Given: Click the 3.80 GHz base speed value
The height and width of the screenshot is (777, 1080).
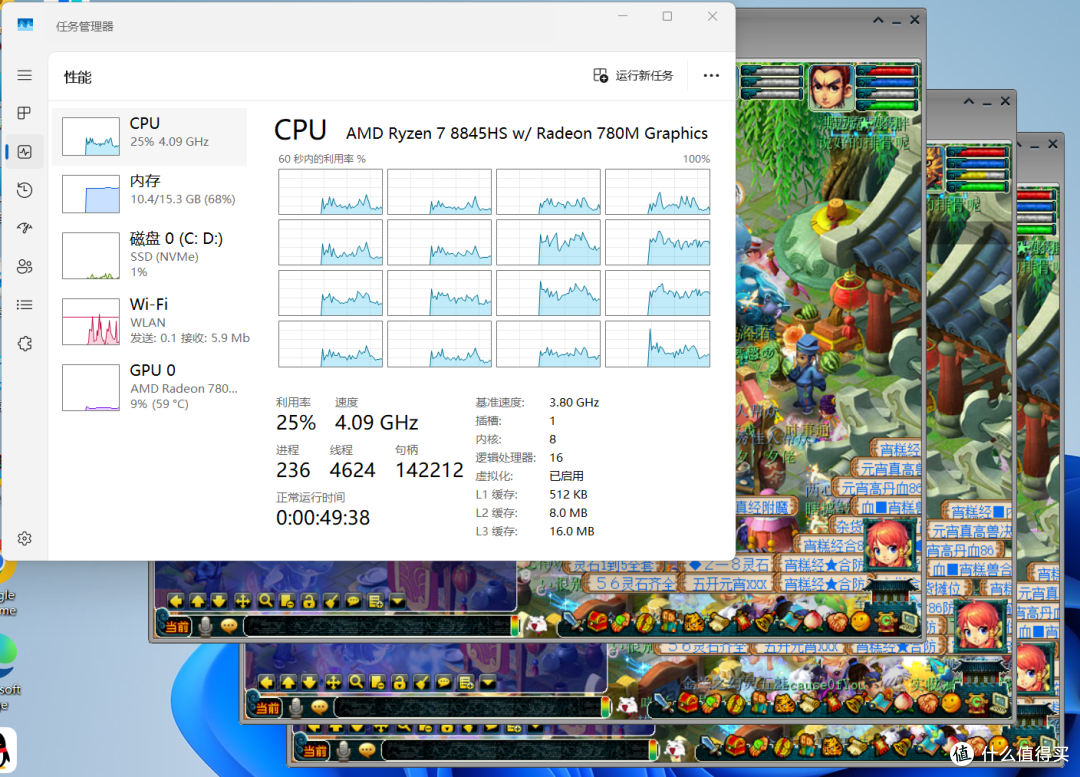Looking at the screenshot, I should [574, 402].
